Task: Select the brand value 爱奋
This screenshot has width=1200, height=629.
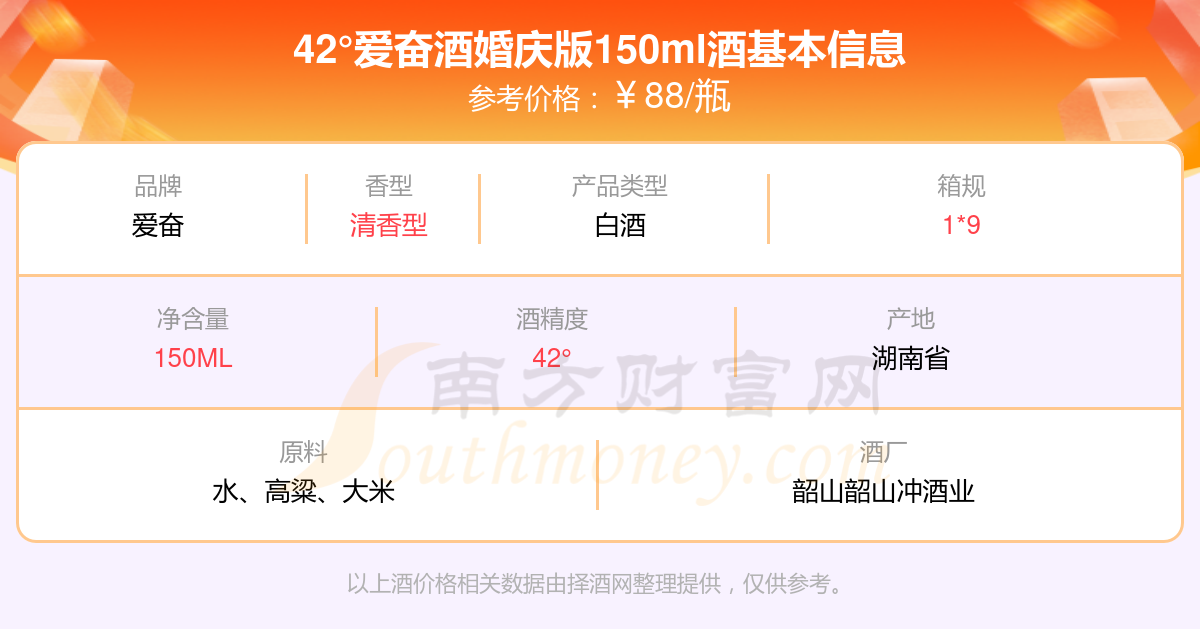Action: [x=158, y=225]
